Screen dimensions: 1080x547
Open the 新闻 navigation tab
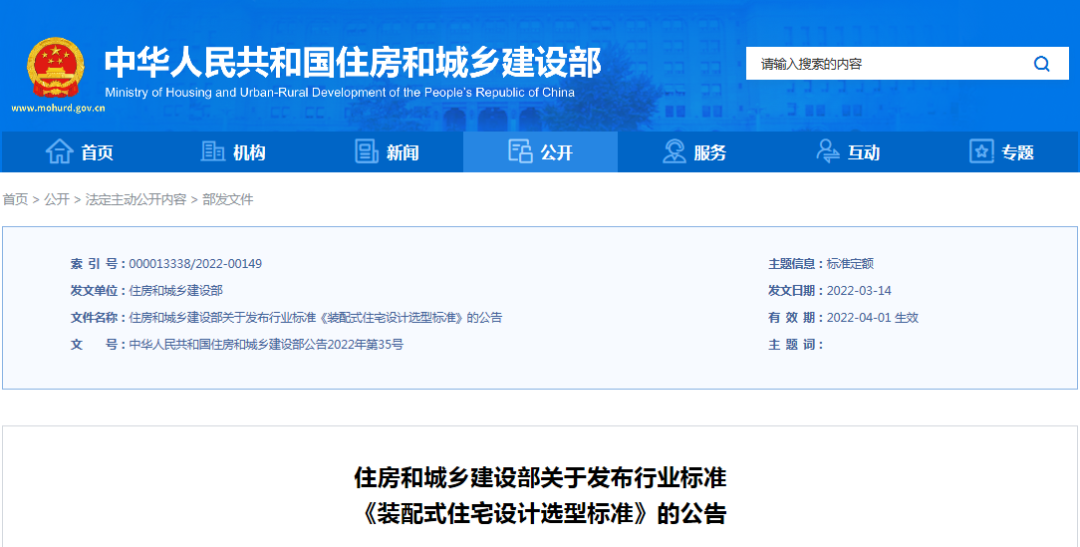tap(386, 152)
